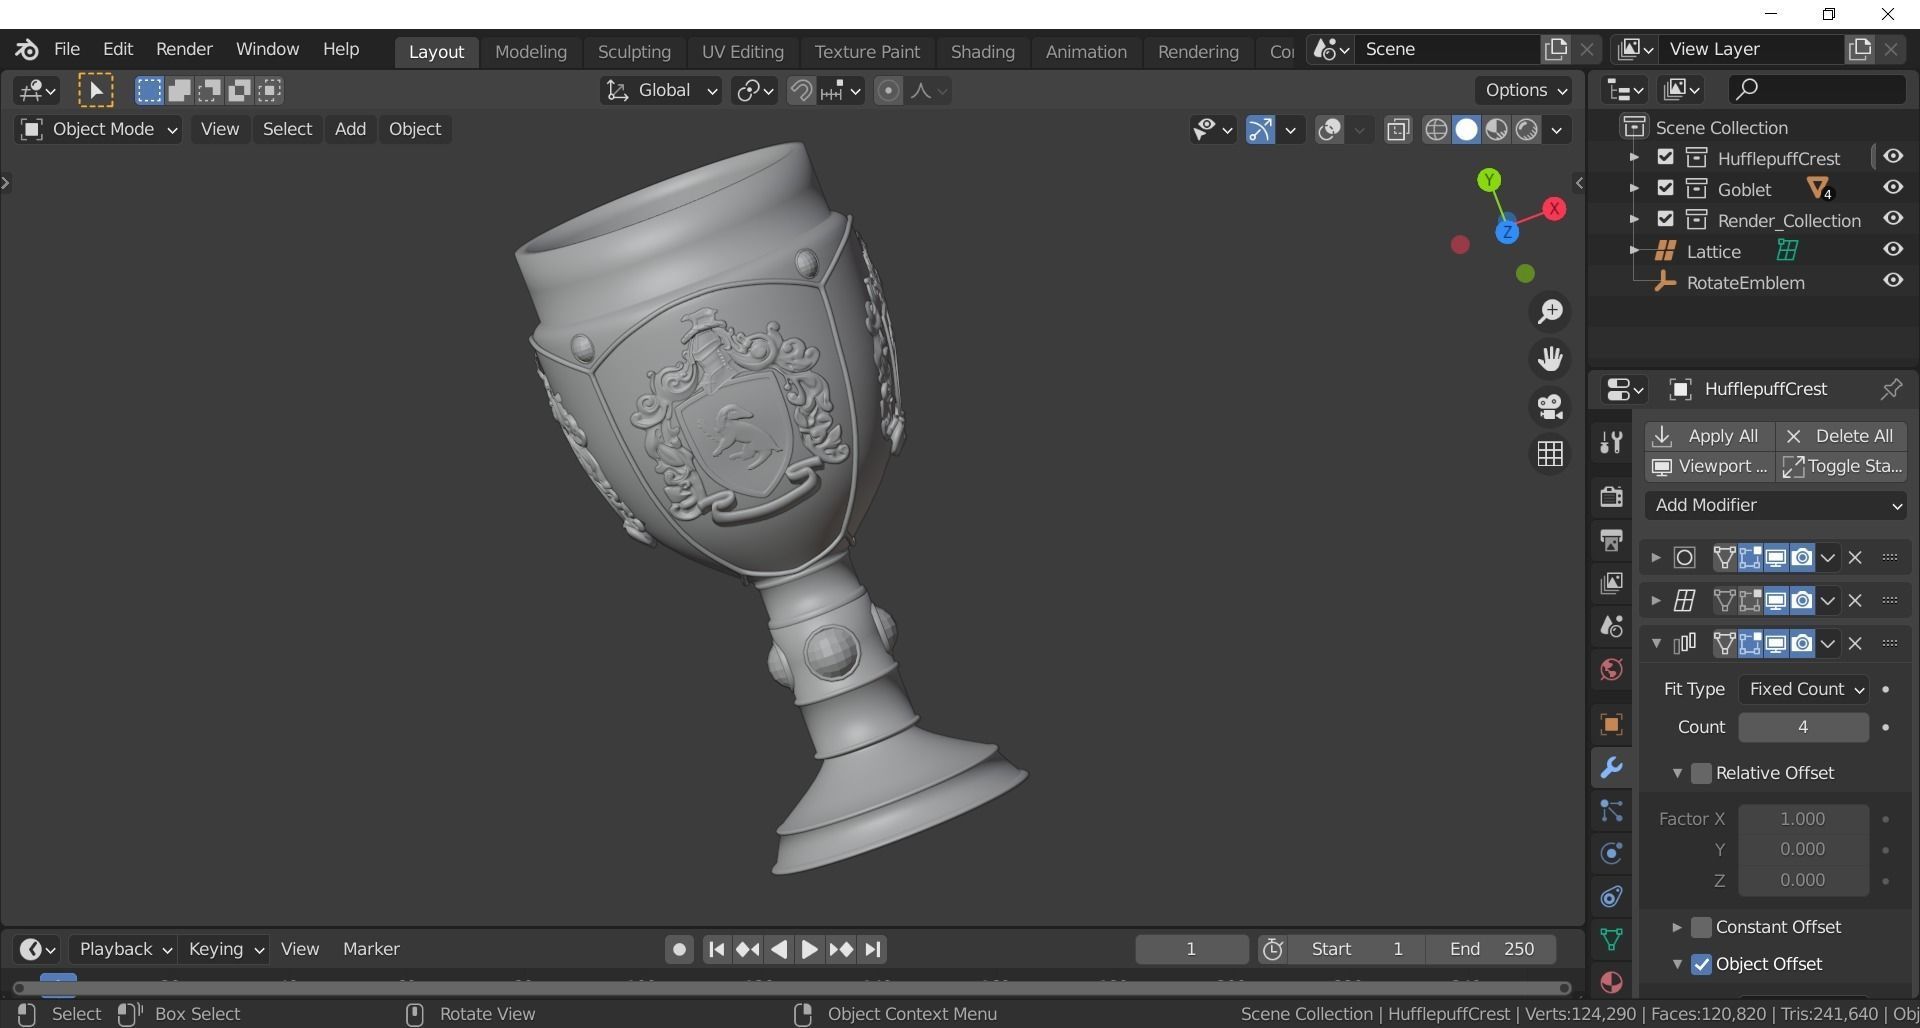The width and height of the screenshot is (1920, 1028).
Task: Switch orthographic/perspective grid icon
Action: pyautogui.click(x=1550, y=454)
